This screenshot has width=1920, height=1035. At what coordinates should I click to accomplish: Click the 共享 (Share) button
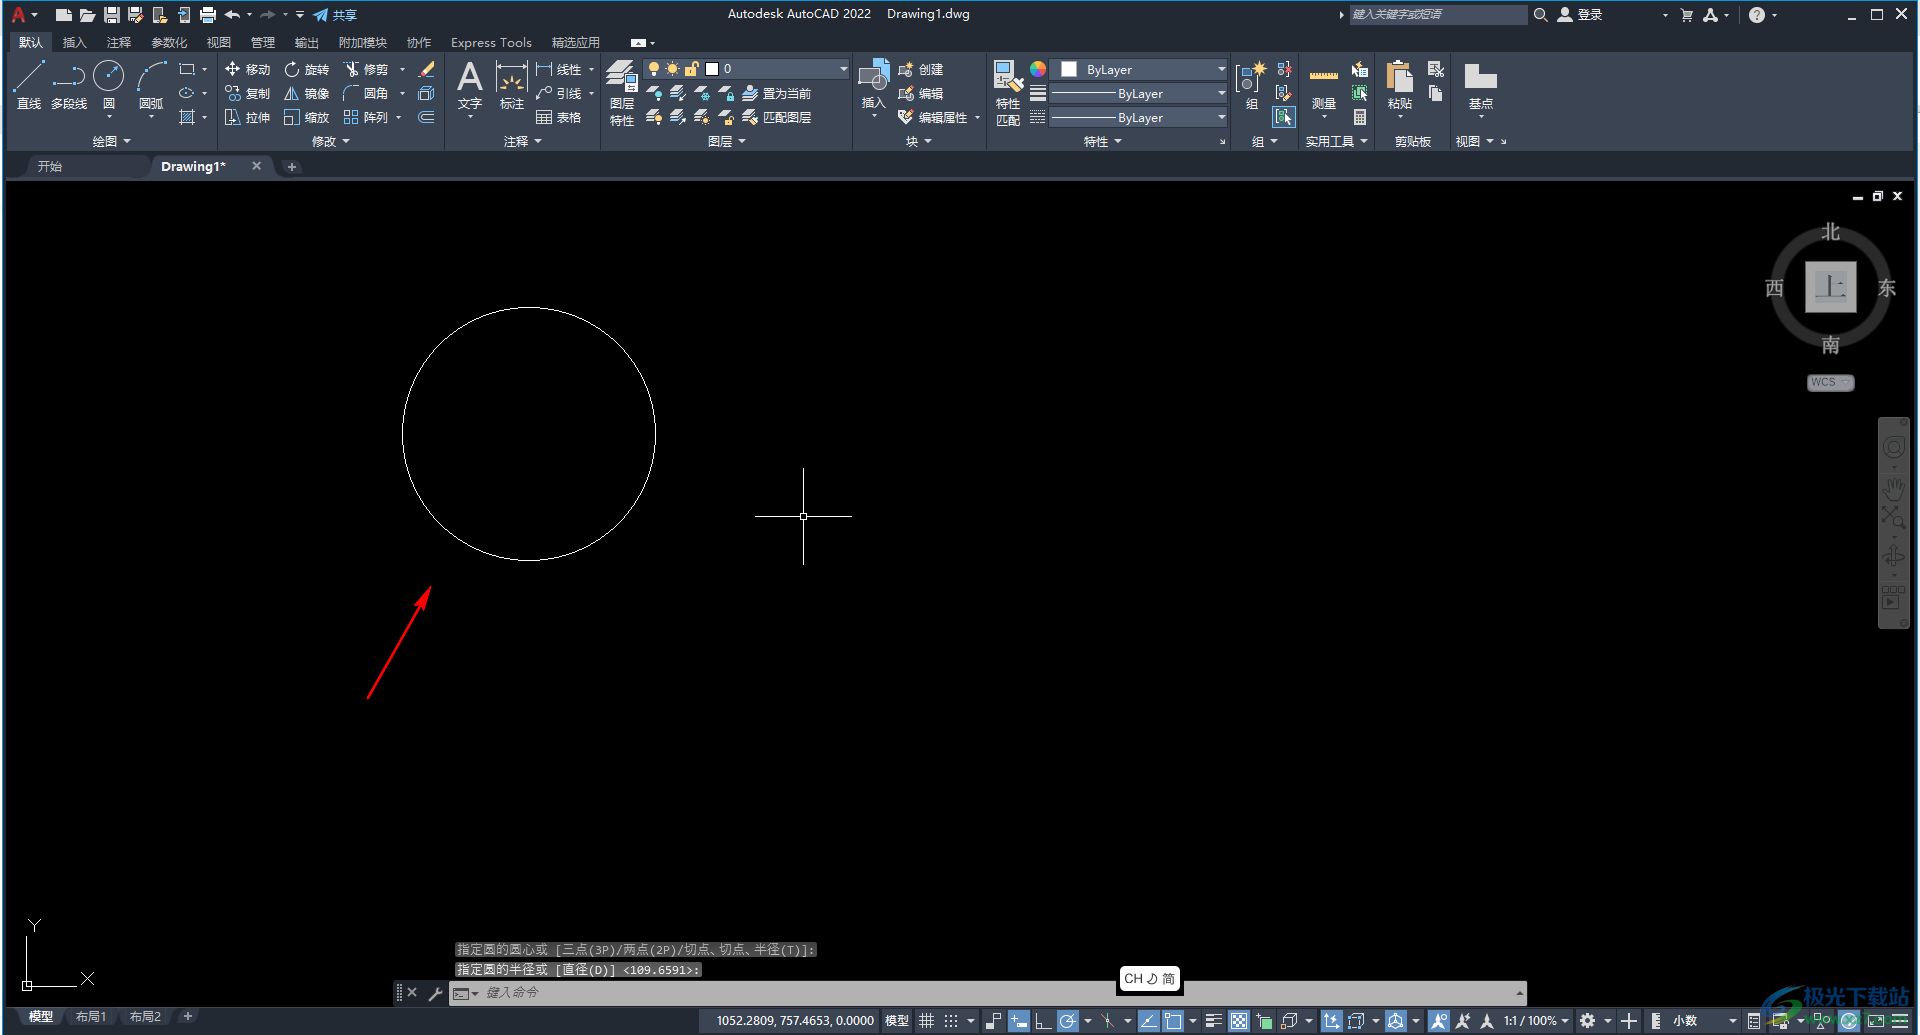[x=335, y=15]
